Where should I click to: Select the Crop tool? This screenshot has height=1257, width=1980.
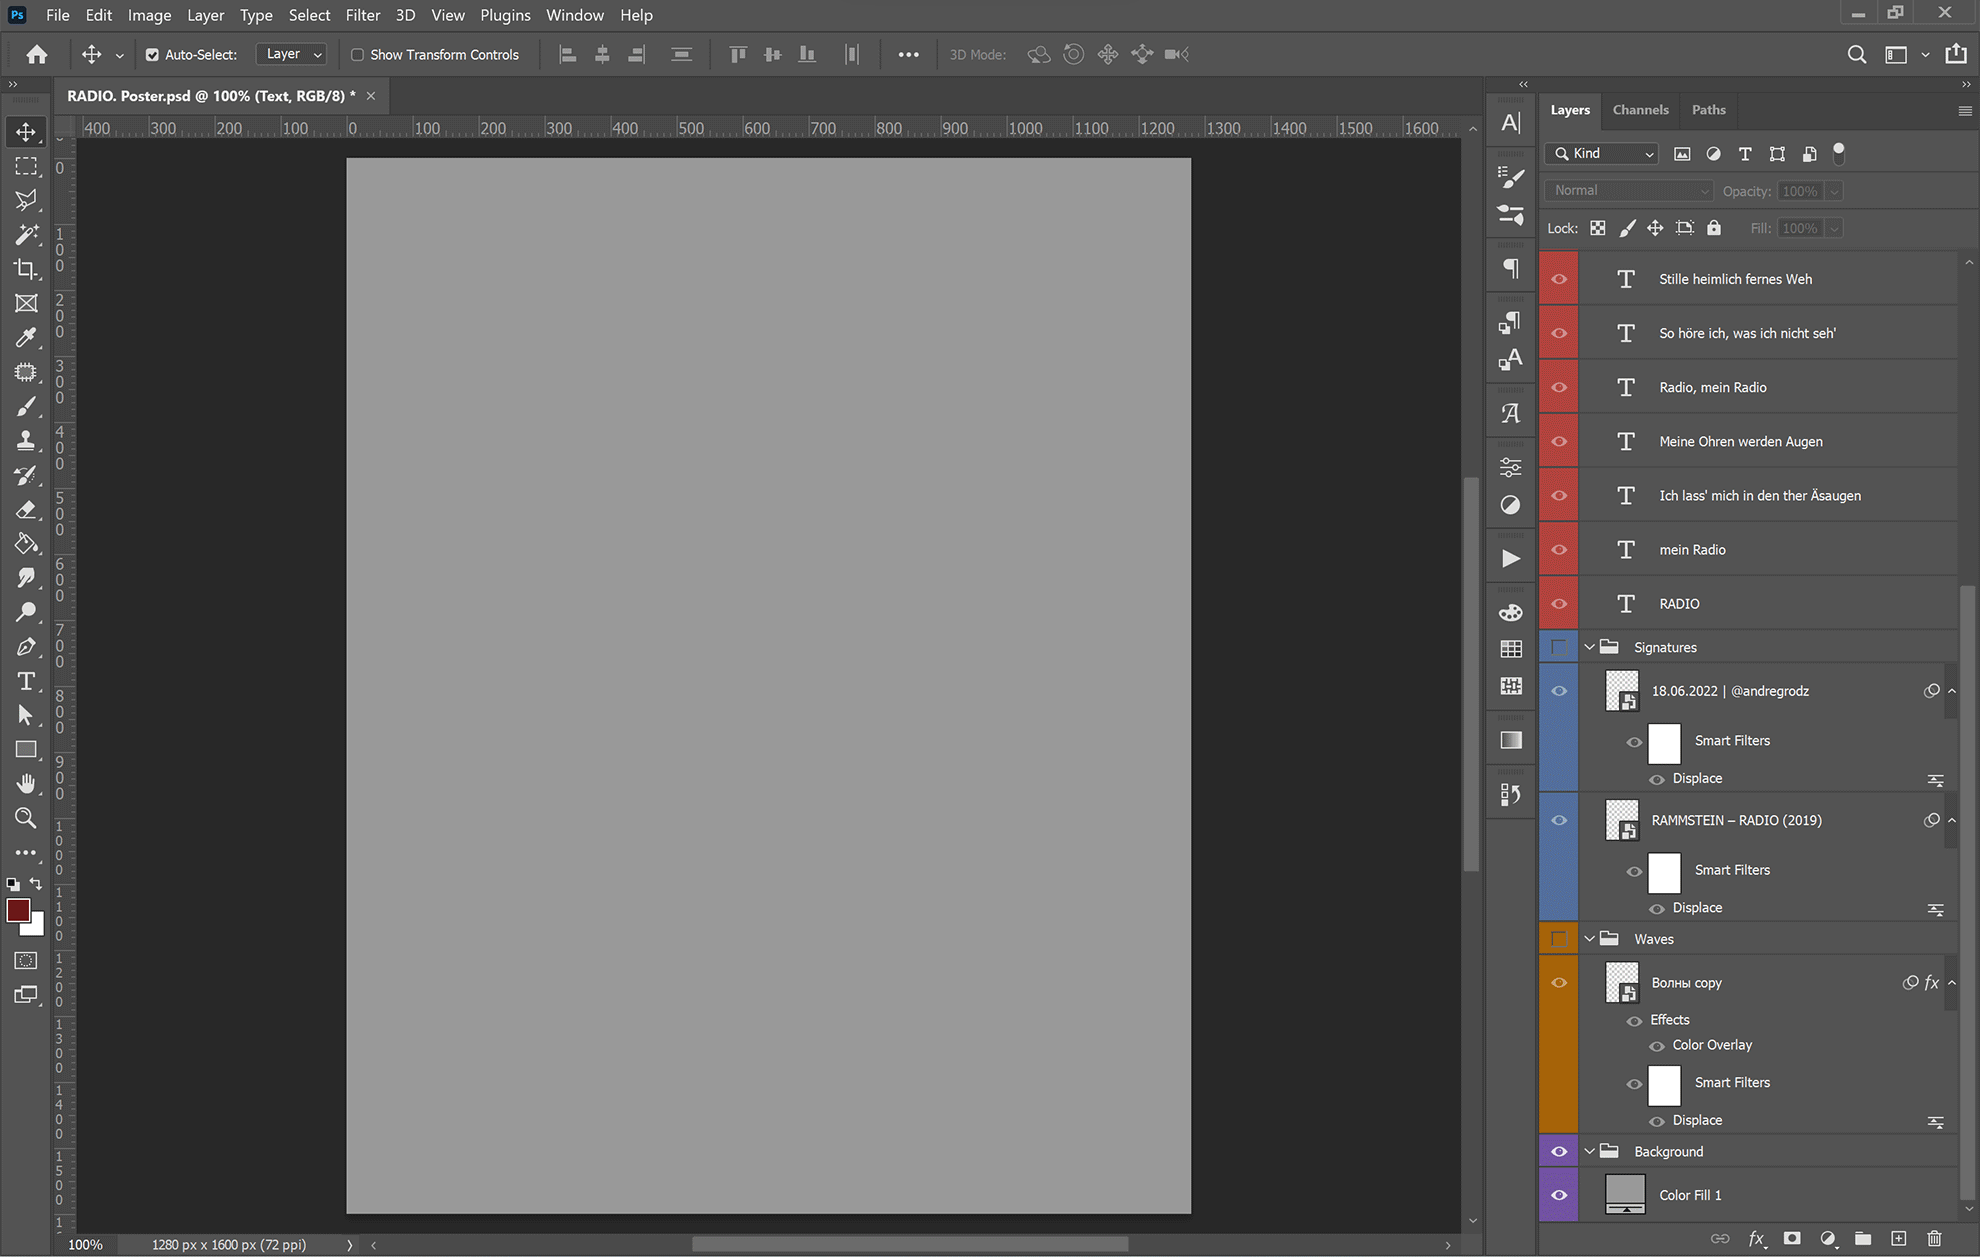pyautogui.click(x=26, y=269)
